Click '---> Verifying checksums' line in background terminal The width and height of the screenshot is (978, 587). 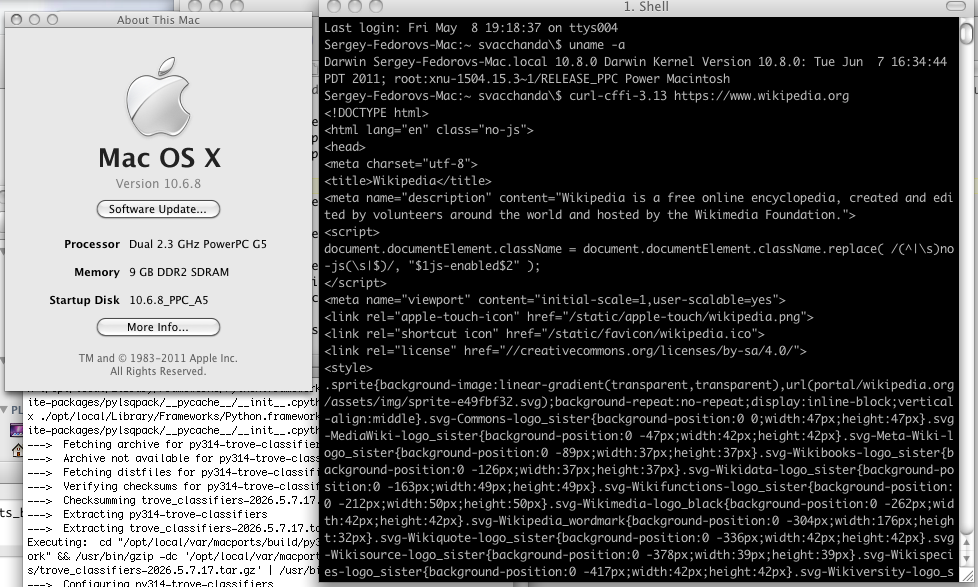point(173,486)
